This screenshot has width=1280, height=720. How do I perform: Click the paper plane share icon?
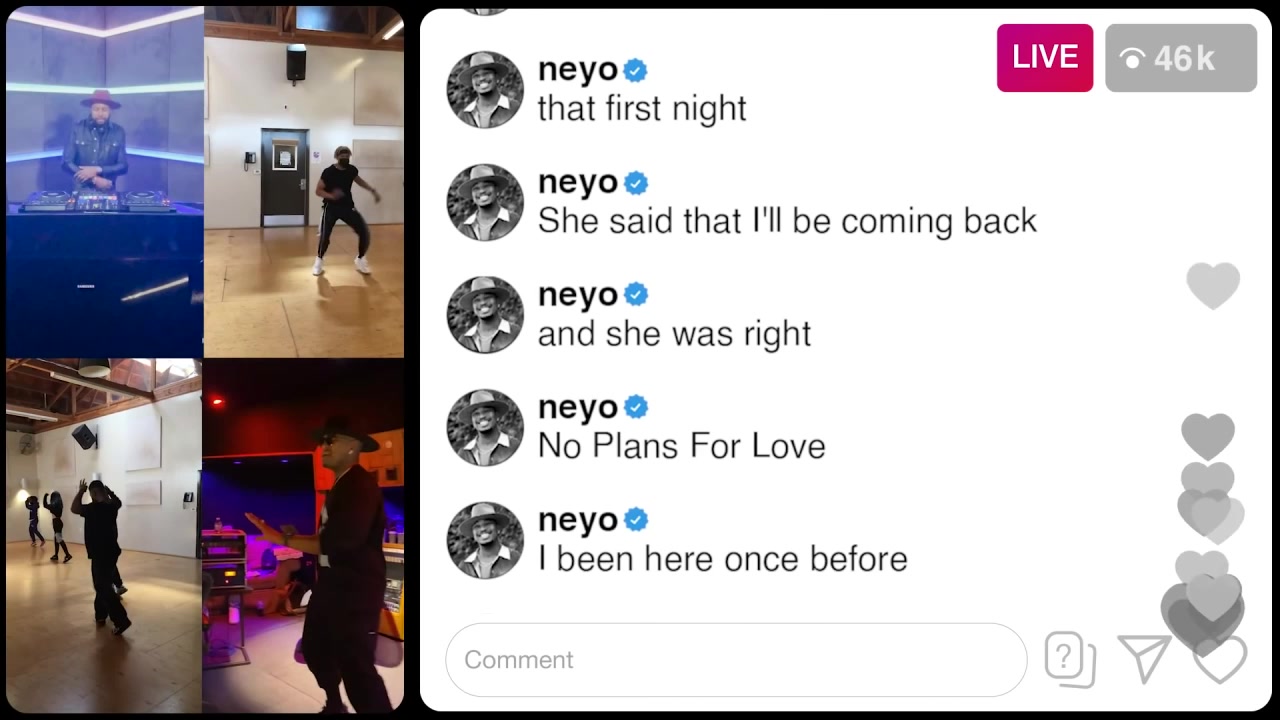click(1144, 659)
